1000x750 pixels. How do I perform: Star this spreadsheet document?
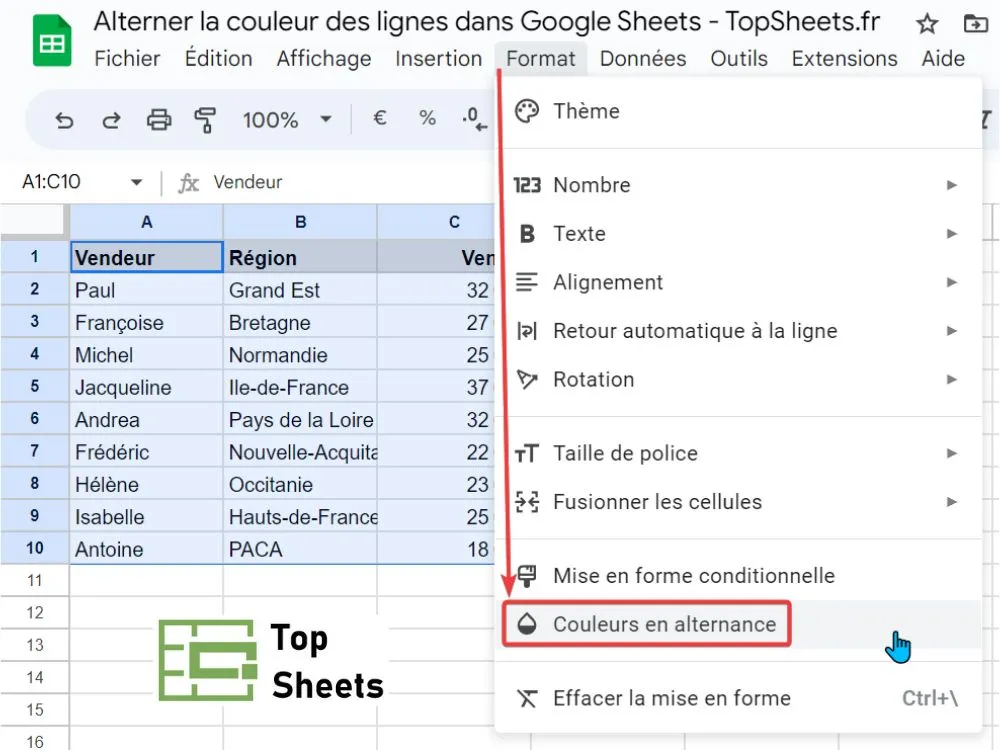(x=927, y=24)
